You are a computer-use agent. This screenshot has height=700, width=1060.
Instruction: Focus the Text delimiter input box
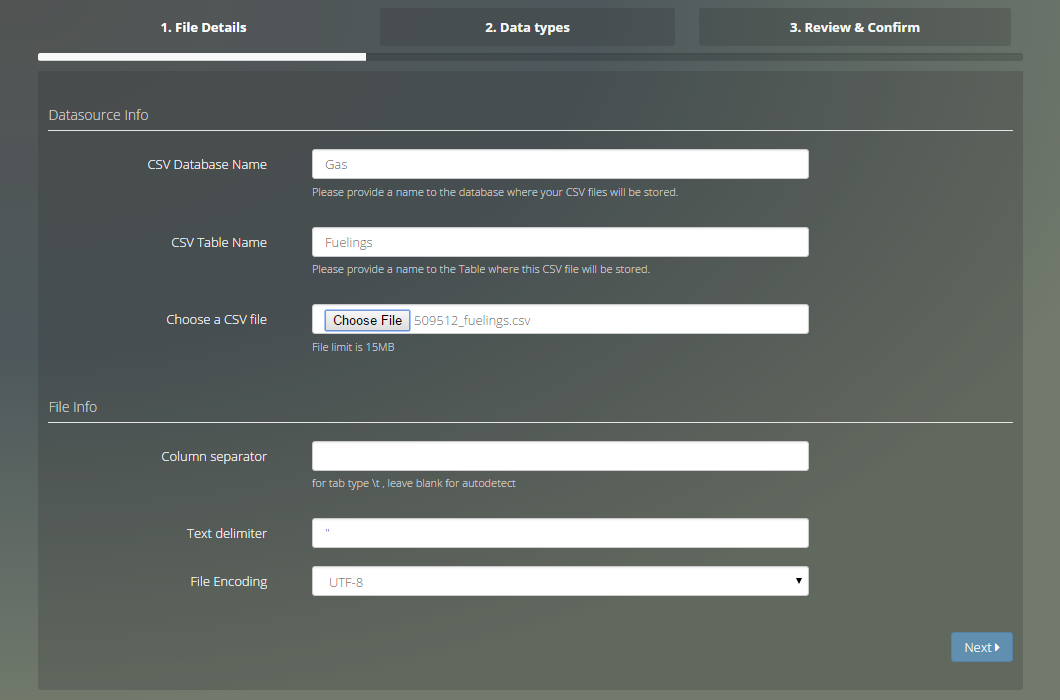(559, 533)
